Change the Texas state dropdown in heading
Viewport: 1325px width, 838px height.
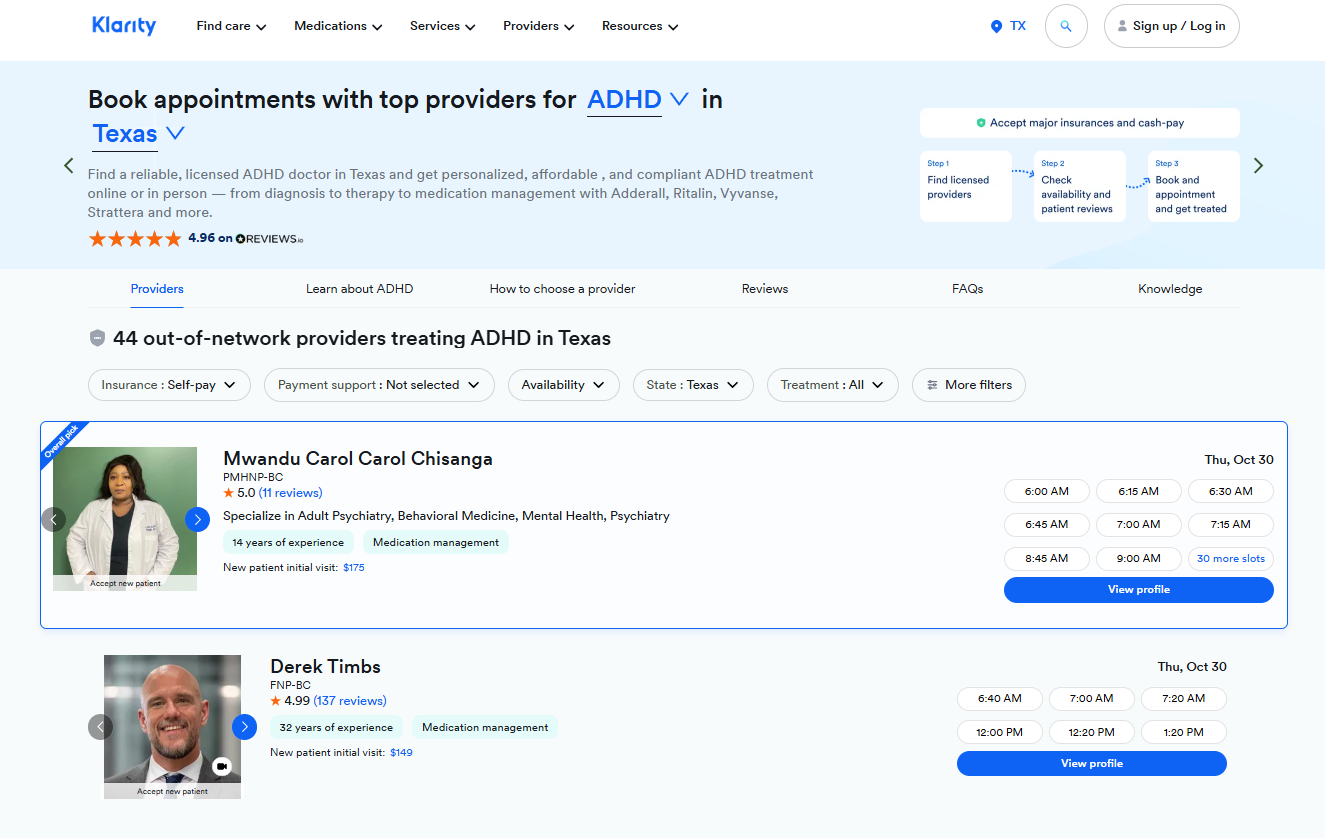tap(139, 134)
